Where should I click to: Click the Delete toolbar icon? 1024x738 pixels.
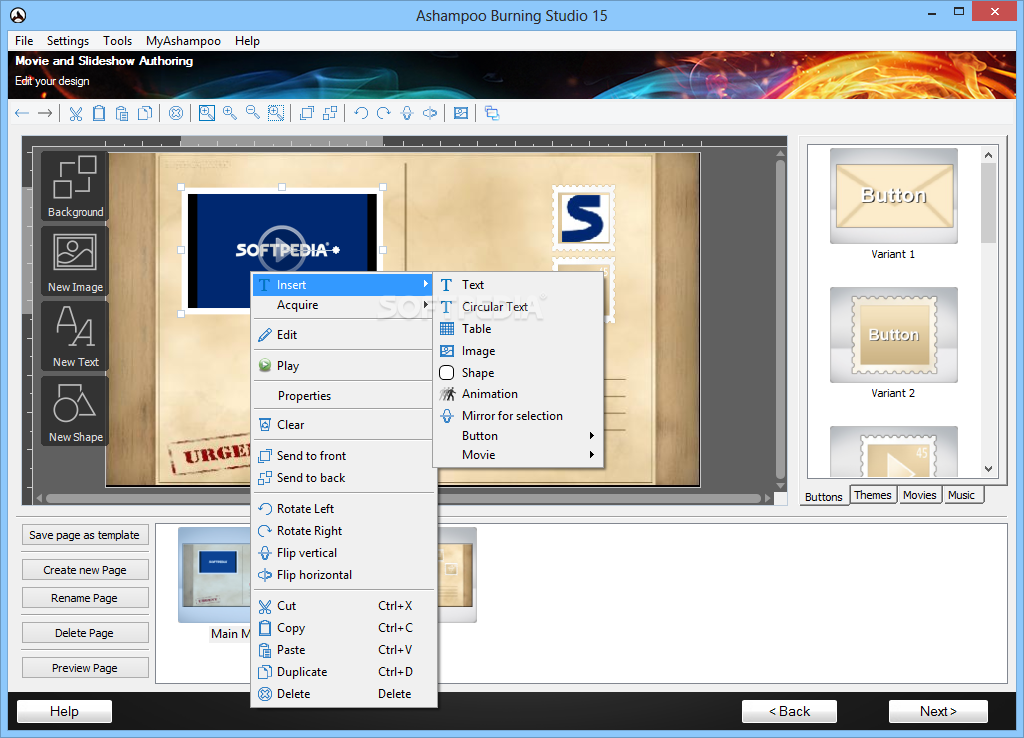[176, 114]
